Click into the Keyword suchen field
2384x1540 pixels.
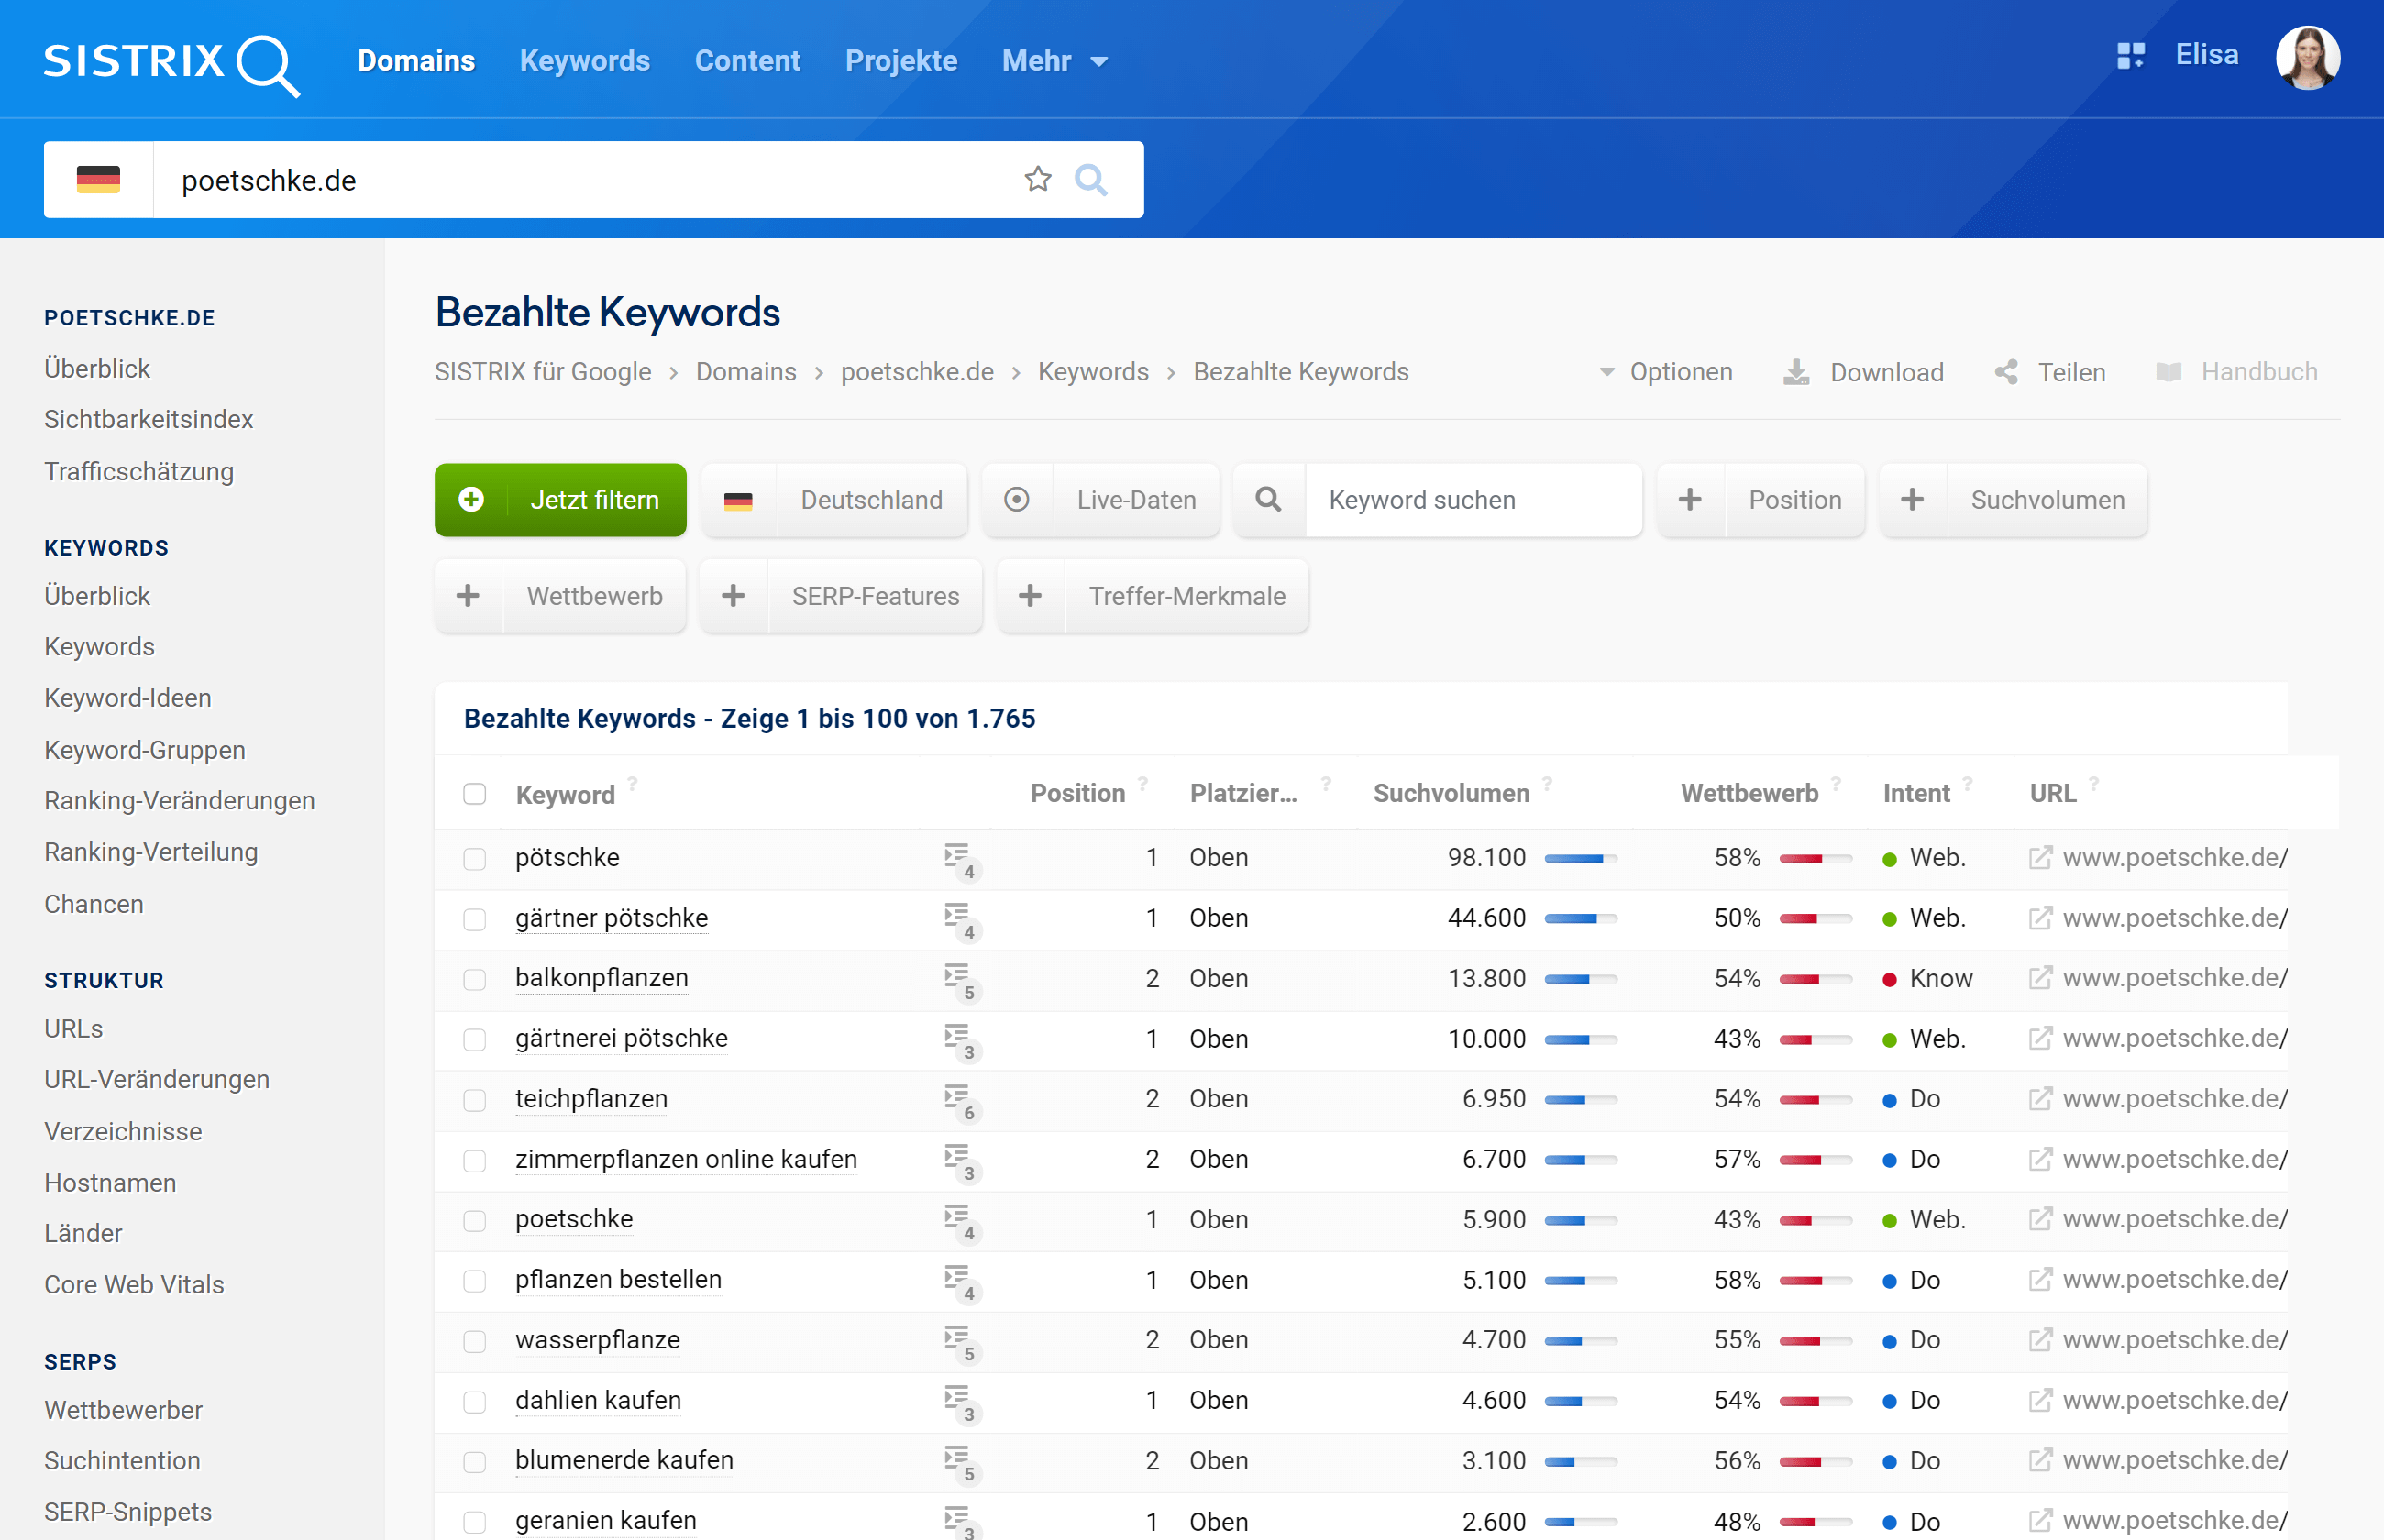pyautogui.click(x=1470, y=500)
